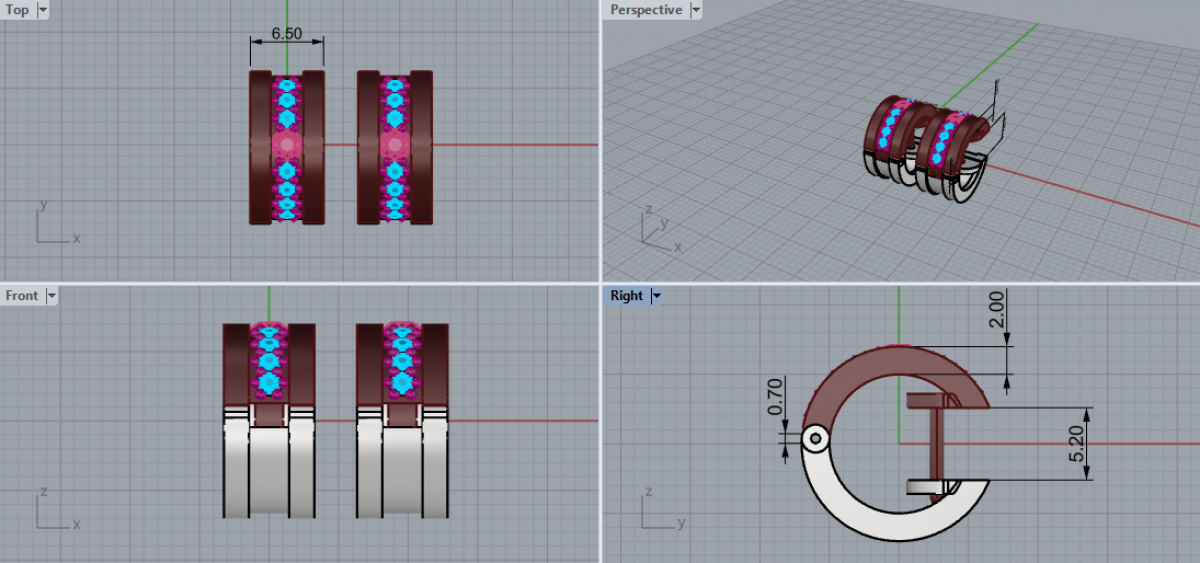This screenshot has width=1200, height=563.
Task: Select the 5.20 dimension text
Action: point(1077,442)
